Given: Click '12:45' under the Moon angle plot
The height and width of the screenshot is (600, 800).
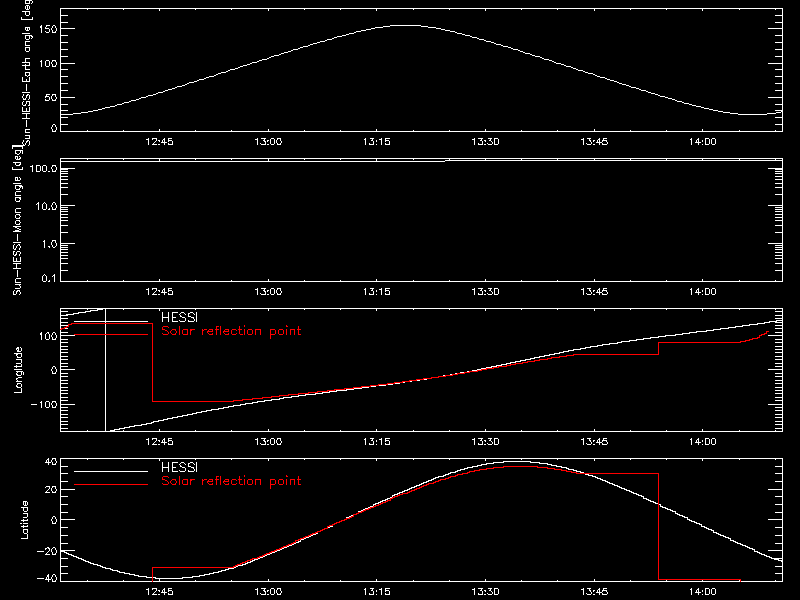Looking at the screenshot, I should [159, 292].
